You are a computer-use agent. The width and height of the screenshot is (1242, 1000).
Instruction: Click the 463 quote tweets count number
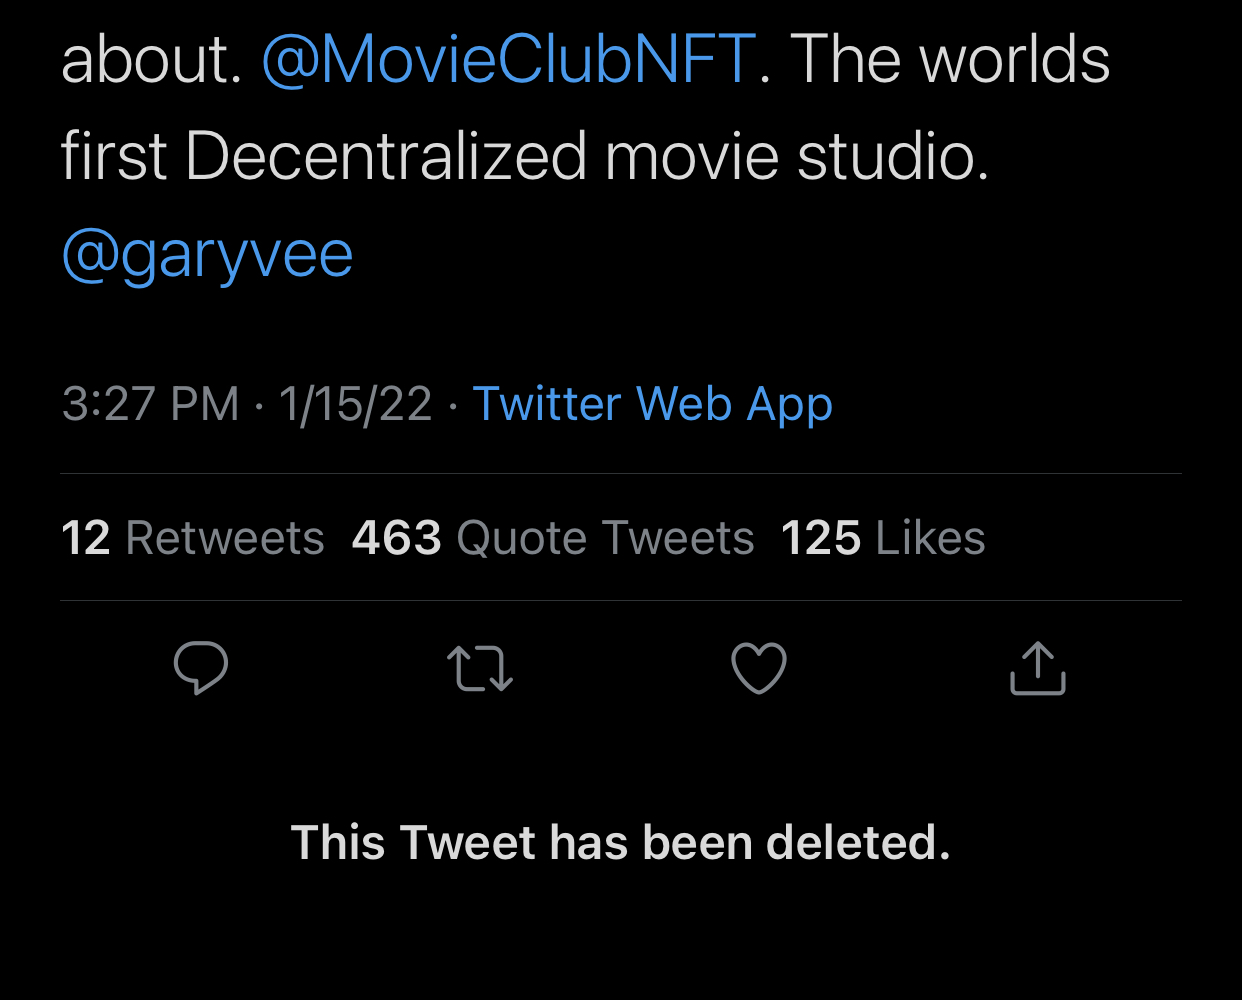(397, 538)
